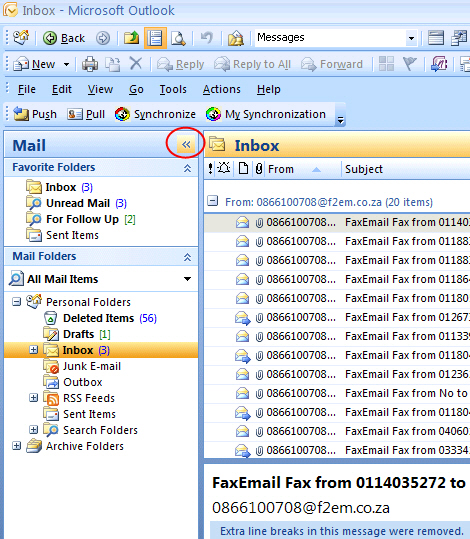The image size is (470, 539).
Task: Expand the RSS Feeds folder
Action: 33,398
